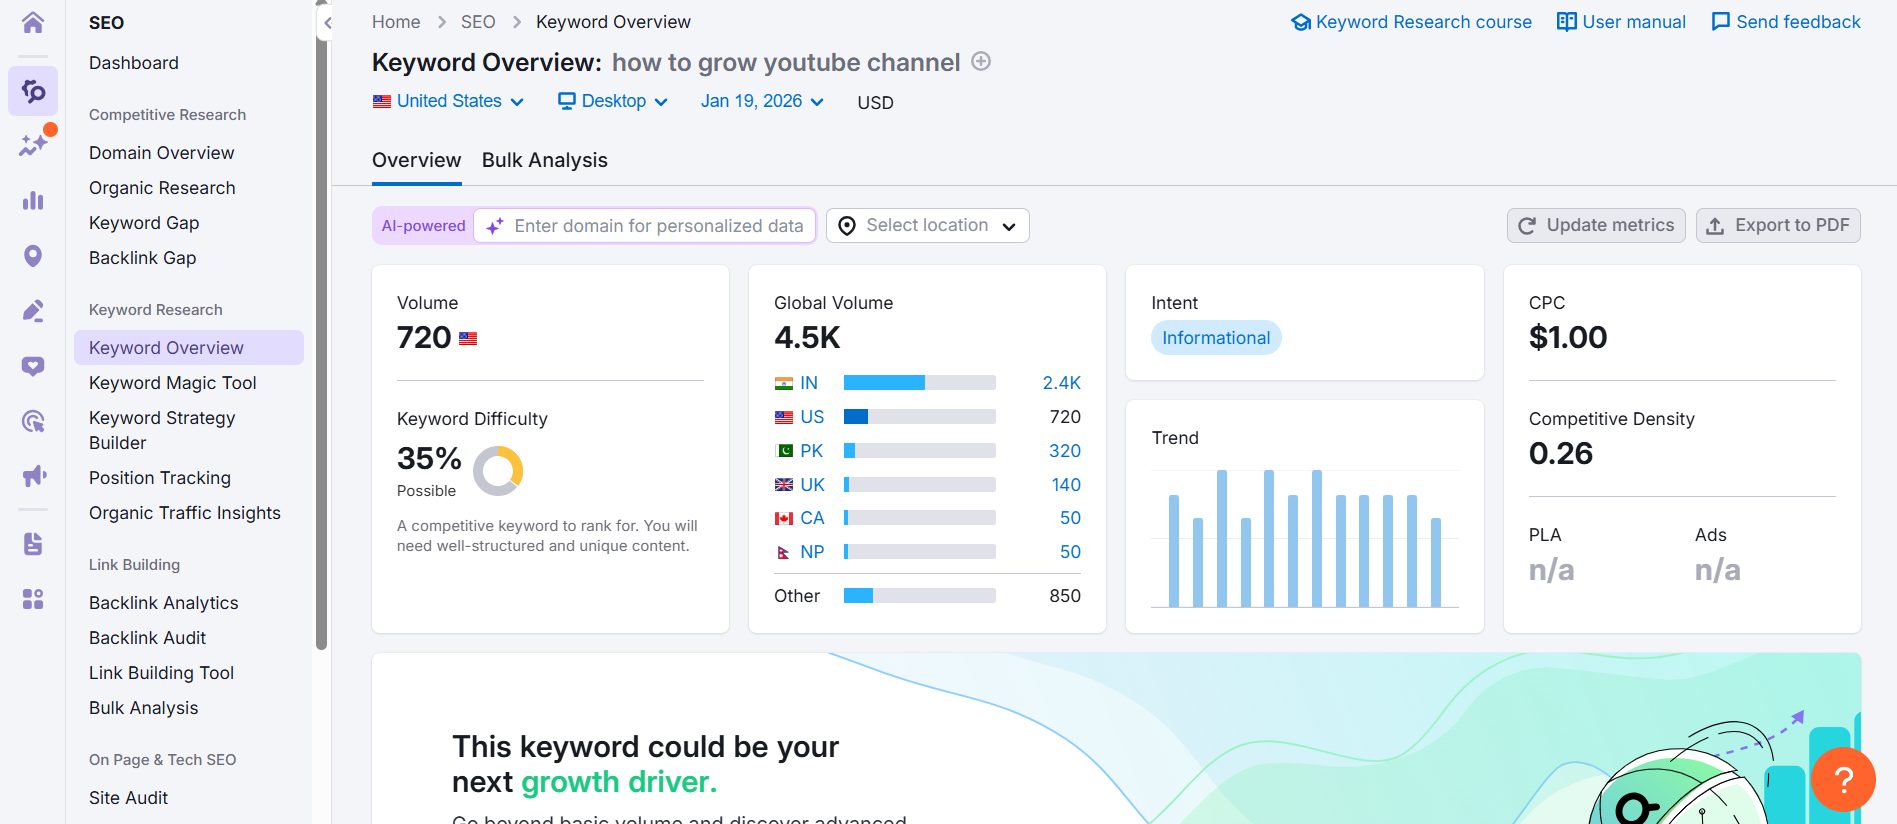This screenshot has height=824, width=1897.
Task: Open the Content pencil icon in rail
Action: click(x=33, y=311)
